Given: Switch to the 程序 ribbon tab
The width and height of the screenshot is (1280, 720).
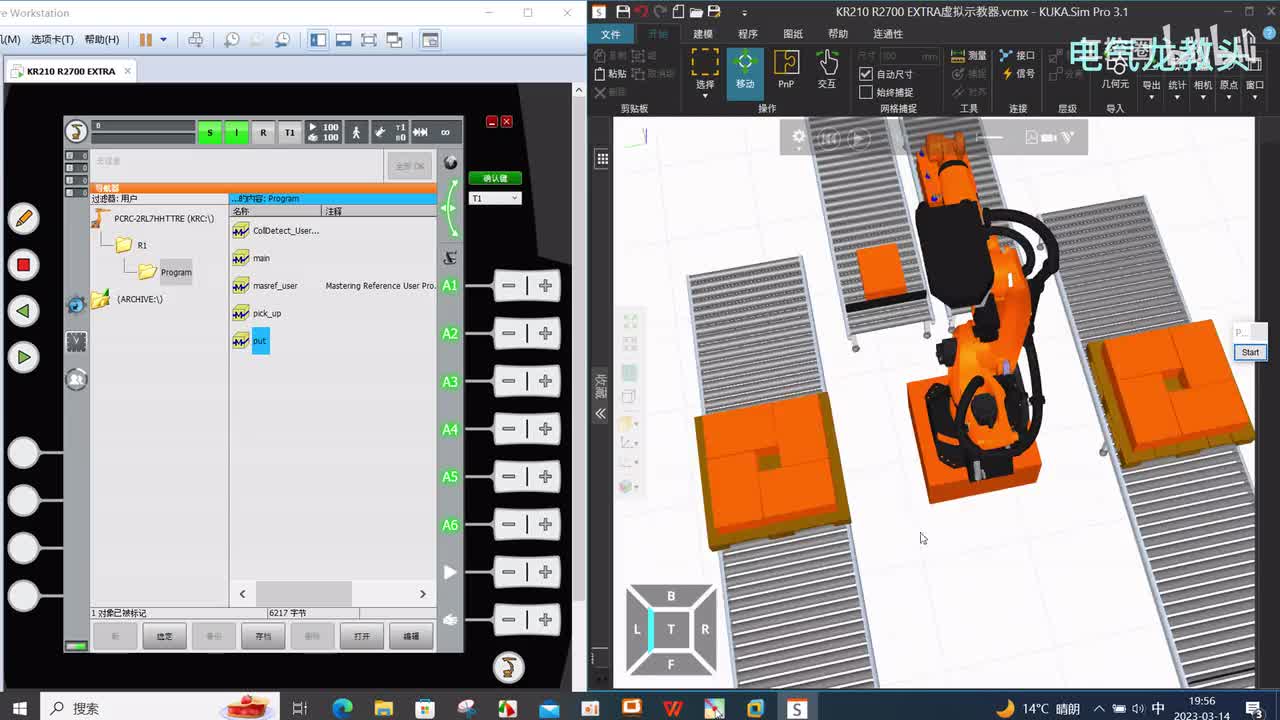Looking at the screenshot, I should tap(748, 34).
